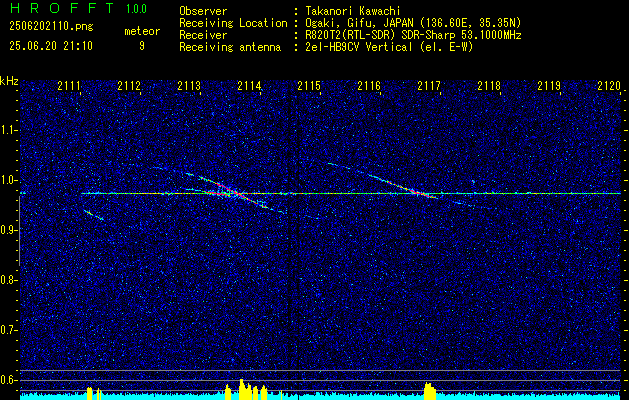Click the 0.7 frequency axis label
The height and width of the screenshot is (400, 629).
pos(7,330)
